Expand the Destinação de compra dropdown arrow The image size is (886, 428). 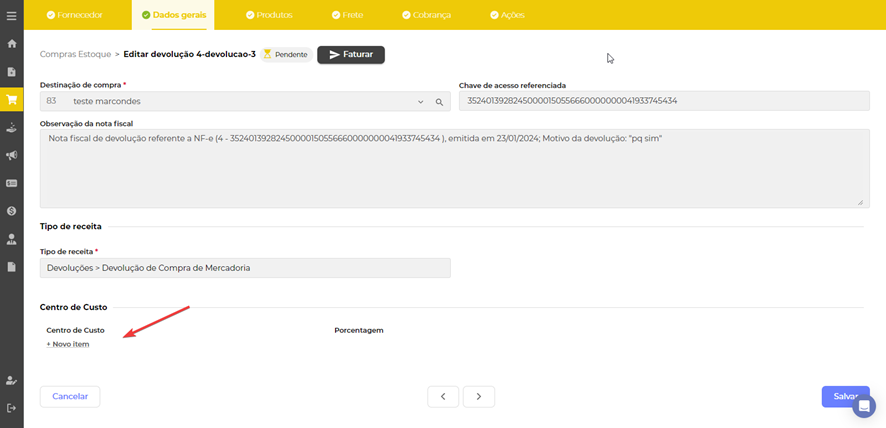tap(421, 102)
